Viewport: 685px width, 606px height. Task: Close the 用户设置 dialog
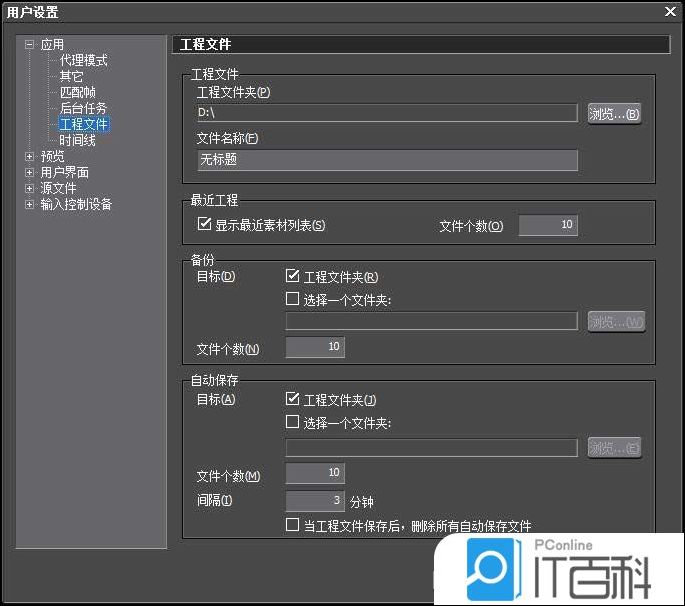(670, 11)
